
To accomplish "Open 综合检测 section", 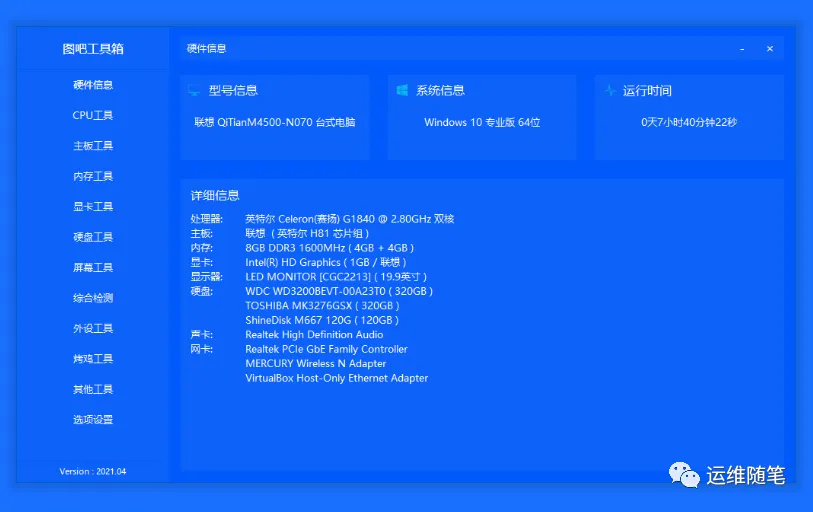I will [93, 298].
